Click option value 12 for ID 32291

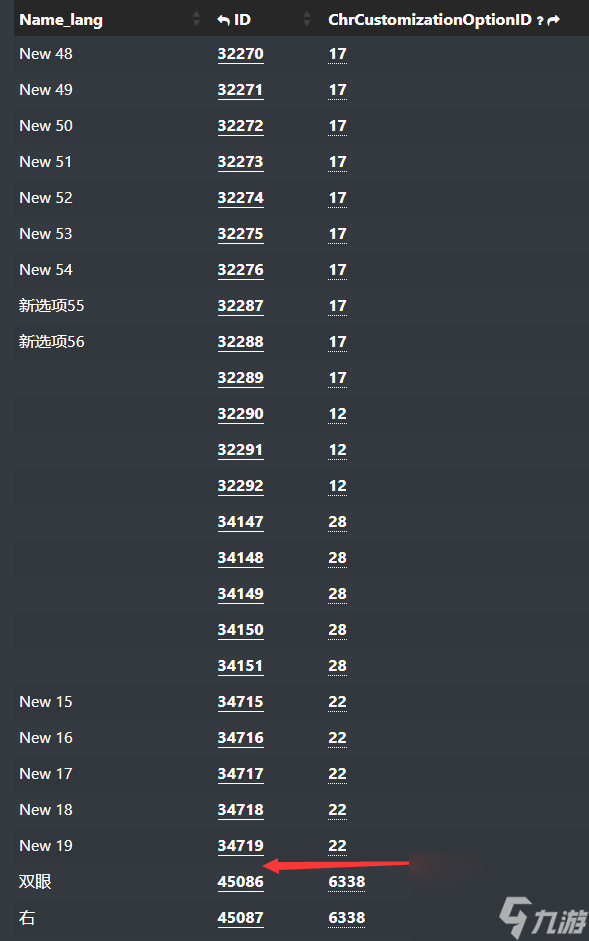(x=337, y=450)
